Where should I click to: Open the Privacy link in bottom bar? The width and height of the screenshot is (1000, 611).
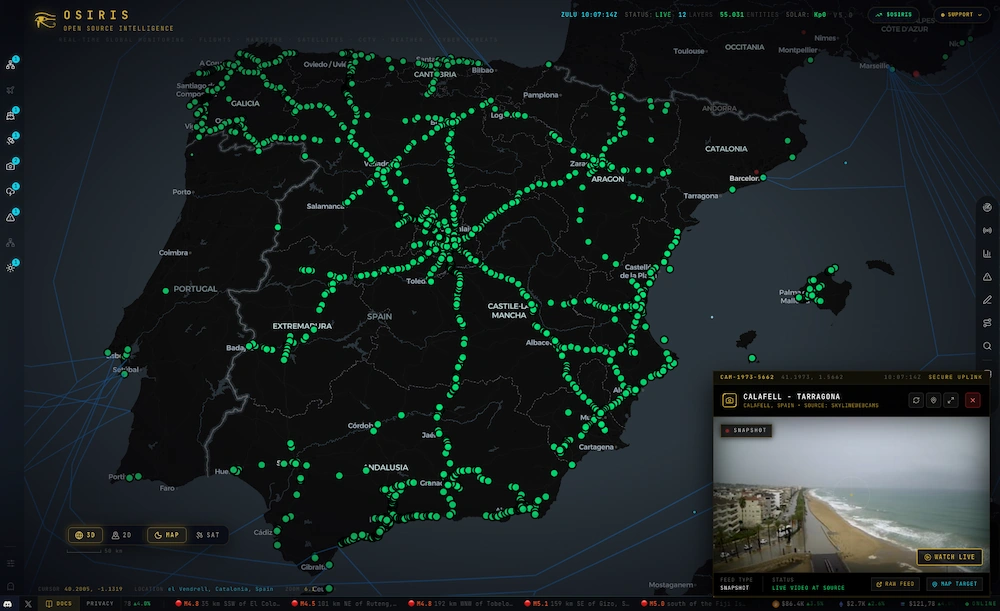99,603
